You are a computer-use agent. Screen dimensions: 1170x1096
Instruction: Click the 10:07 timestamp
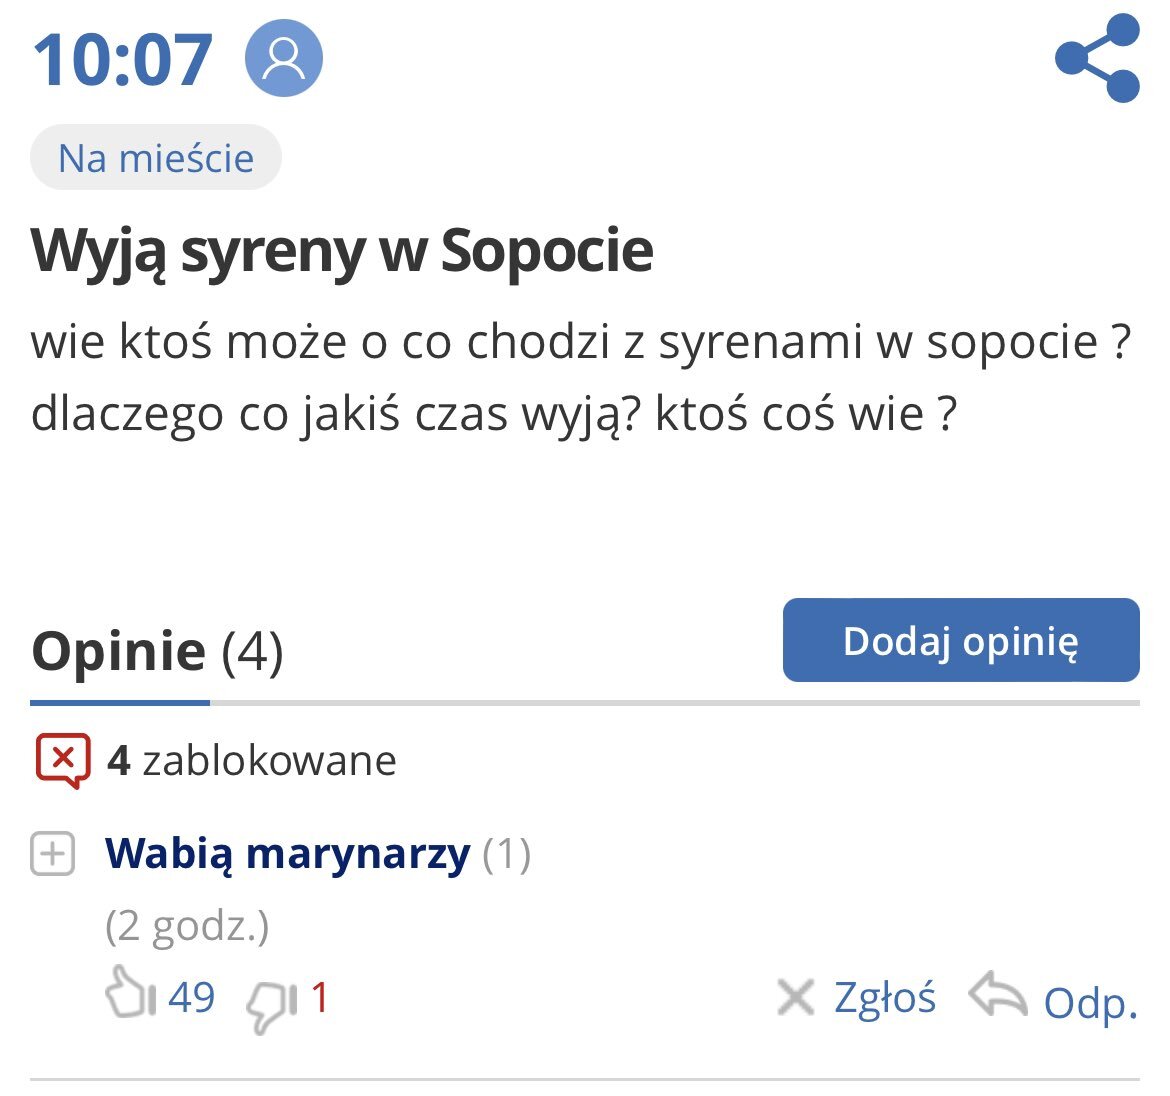[x=123, y=60]
